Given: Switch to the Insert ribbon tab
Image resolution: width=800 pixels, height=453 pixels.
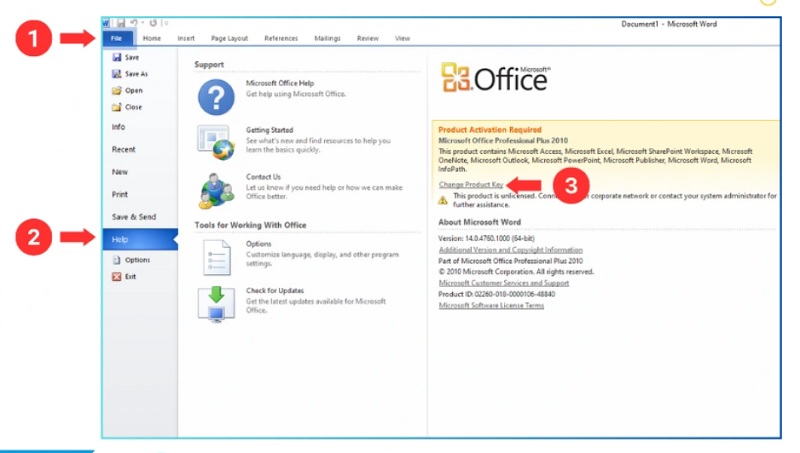Looking at the screenshot, I should tap(186, 38).
